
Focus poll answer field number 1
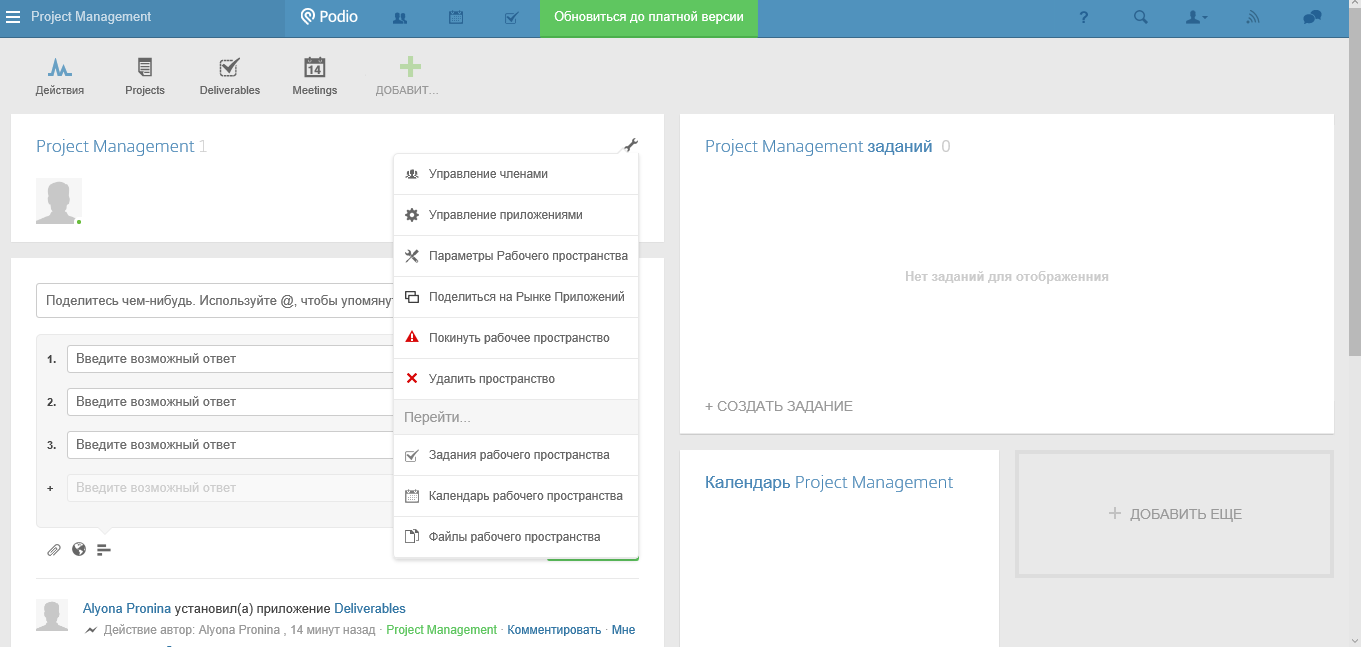[x=231, y=359]
